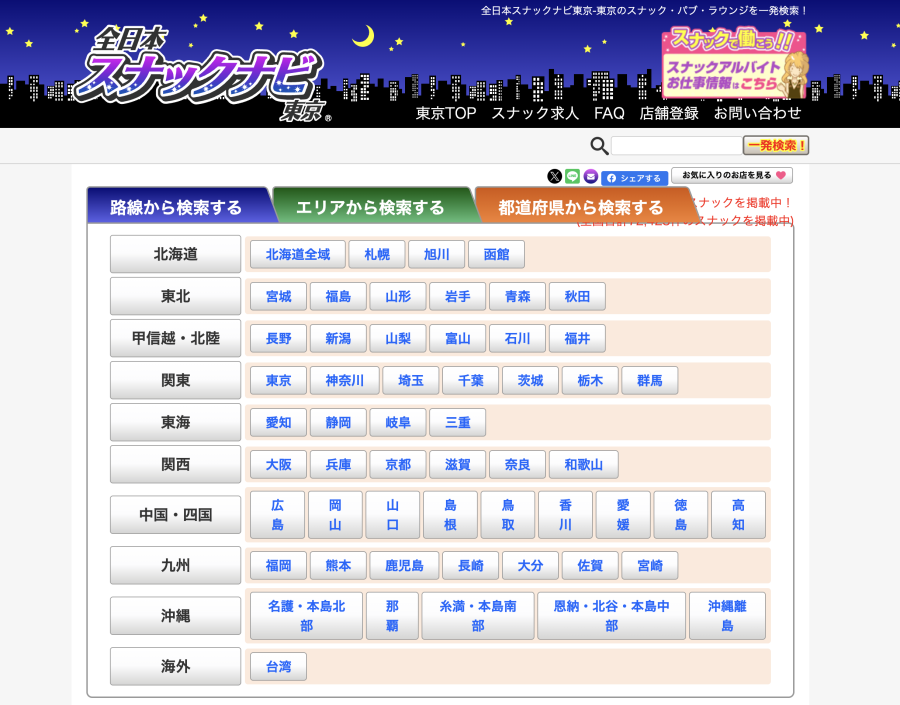Choose 広島 prefecture

278,514
